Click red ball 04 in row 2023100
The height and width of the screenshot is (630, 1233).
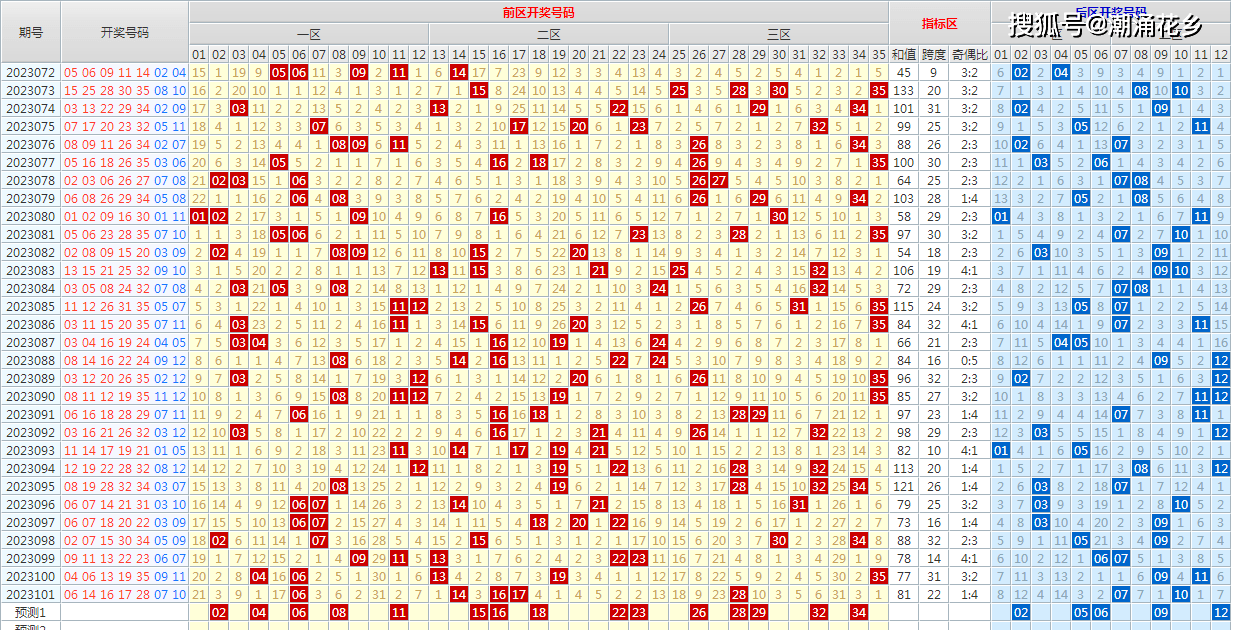tap(259, 576)
